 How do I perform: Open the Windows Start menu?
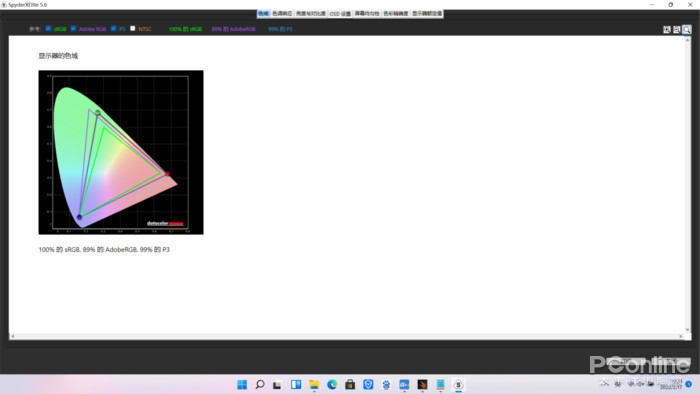pyautogui.click(x=242, y=385)
